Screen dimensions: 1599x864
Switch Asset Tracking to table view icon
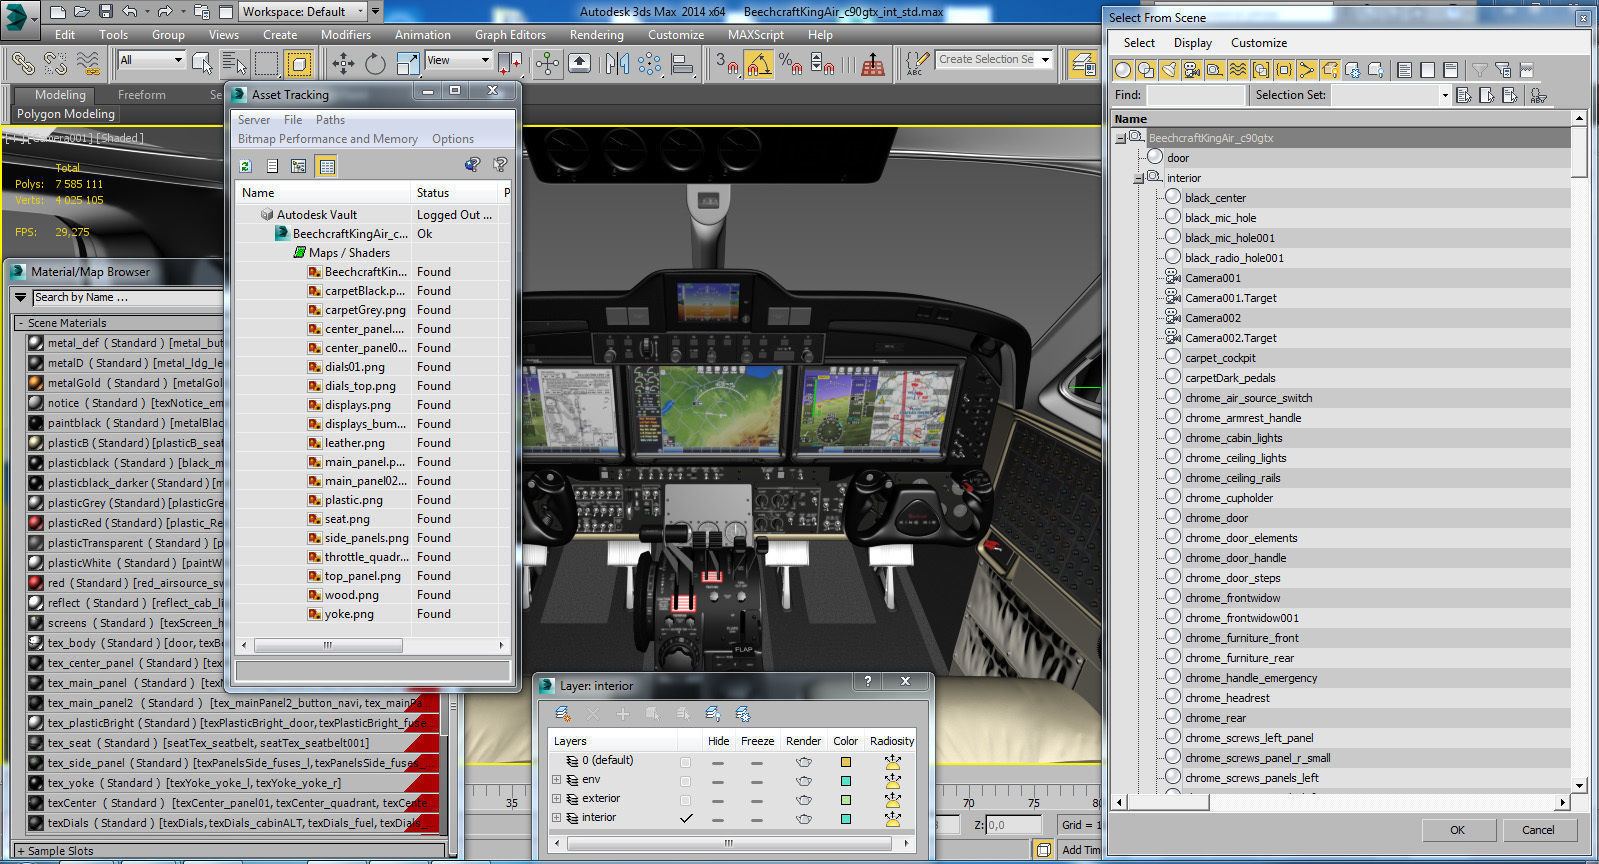click(x=327, y=166)
